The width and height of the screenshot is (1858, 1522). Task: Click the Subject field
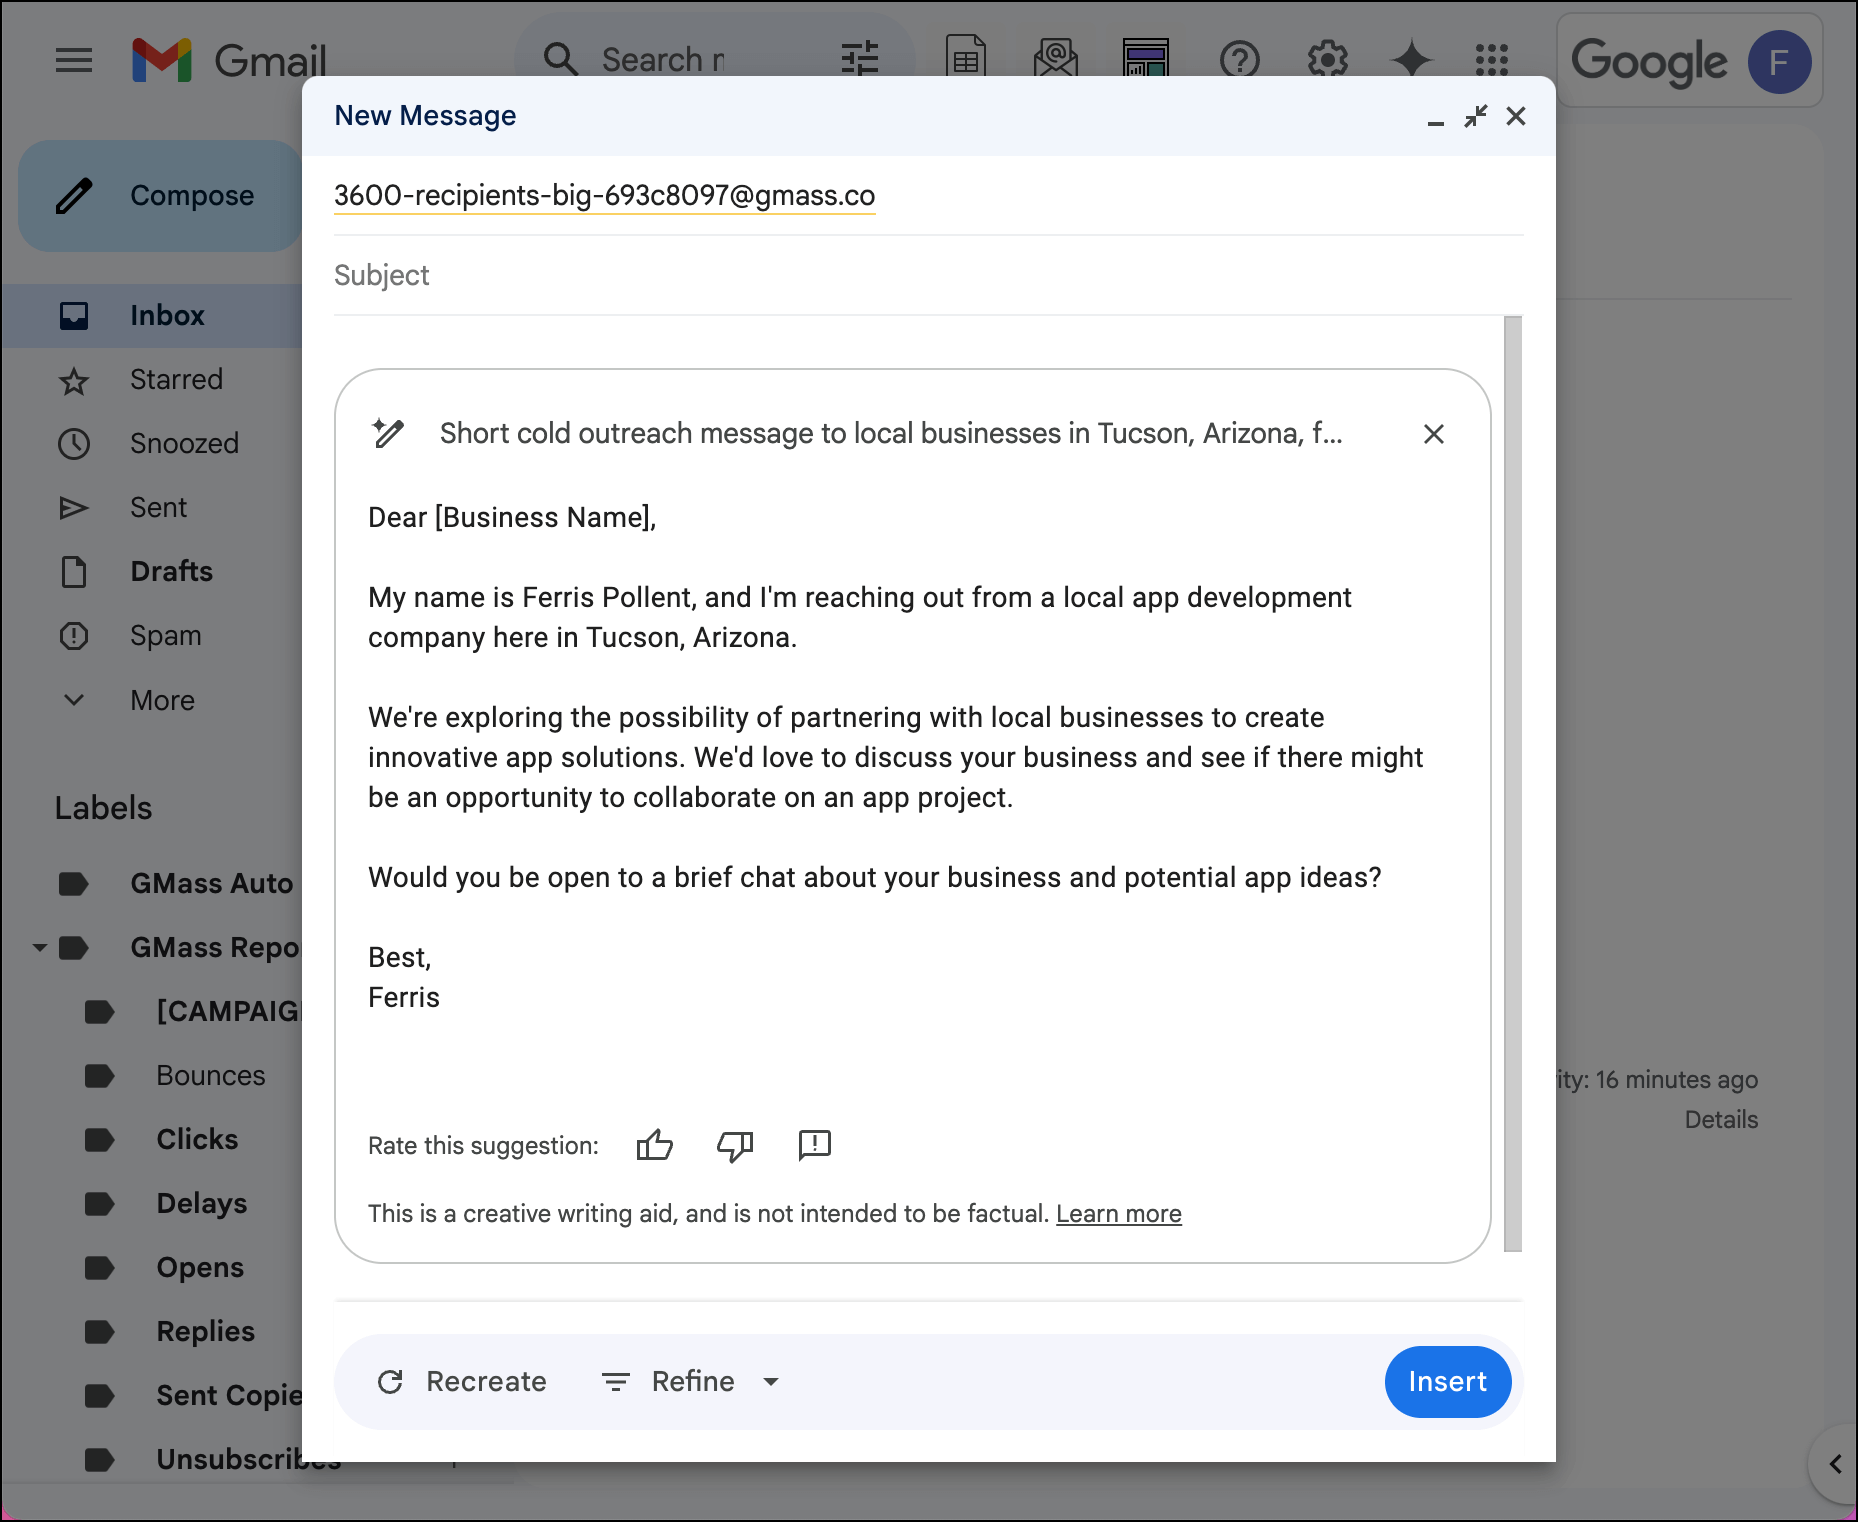click(928, 276)
